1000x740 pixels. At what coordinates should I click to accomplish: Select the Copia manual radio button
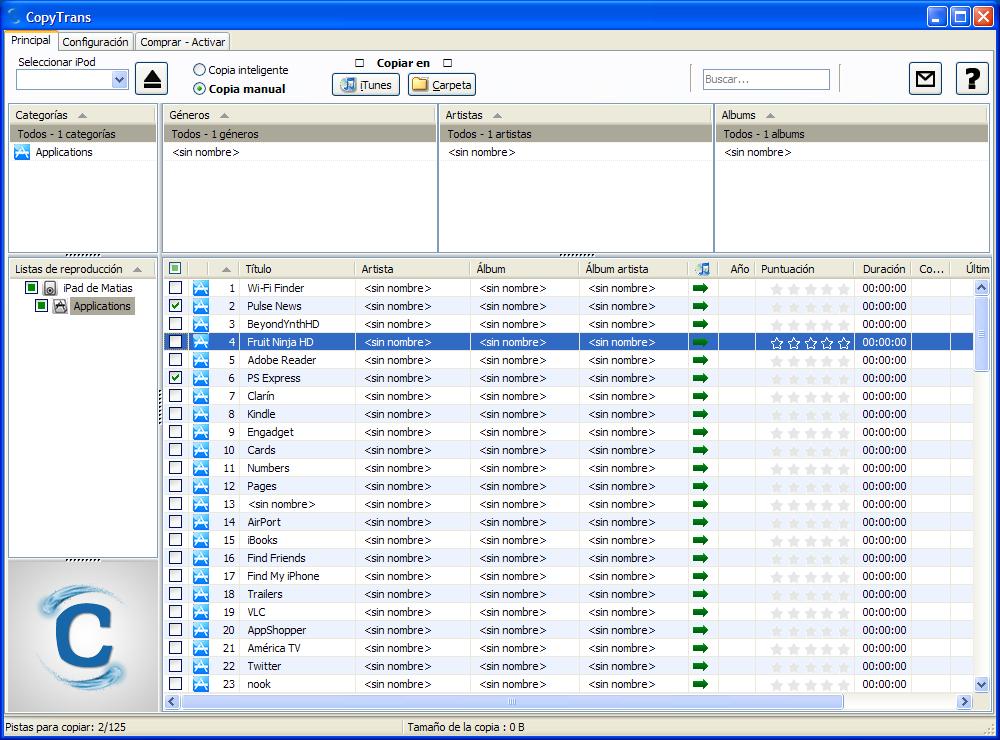point(200,89)
